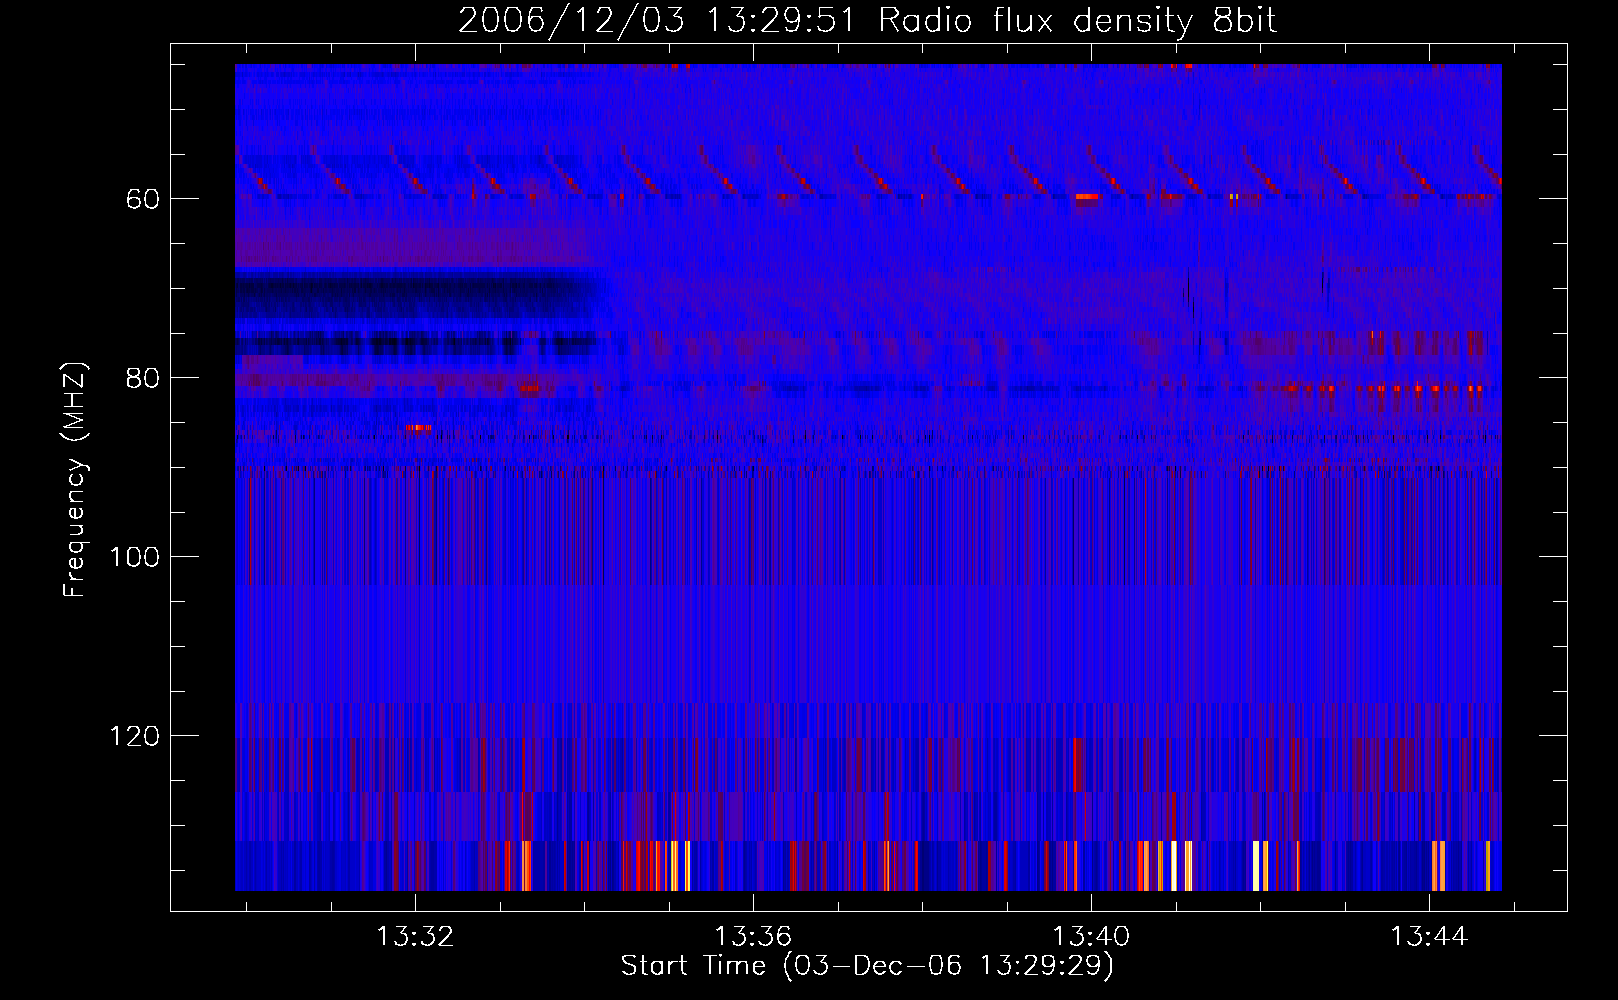1618x1000 pixels.
Task: Click the 13:44 time axis label
Action: 1429,936
